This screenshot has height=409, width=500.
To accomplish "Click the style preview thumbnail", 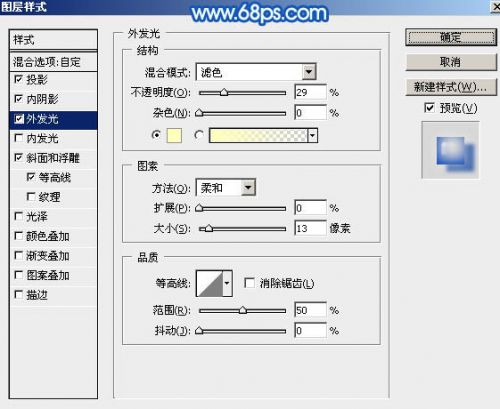I will coord(450,150).
